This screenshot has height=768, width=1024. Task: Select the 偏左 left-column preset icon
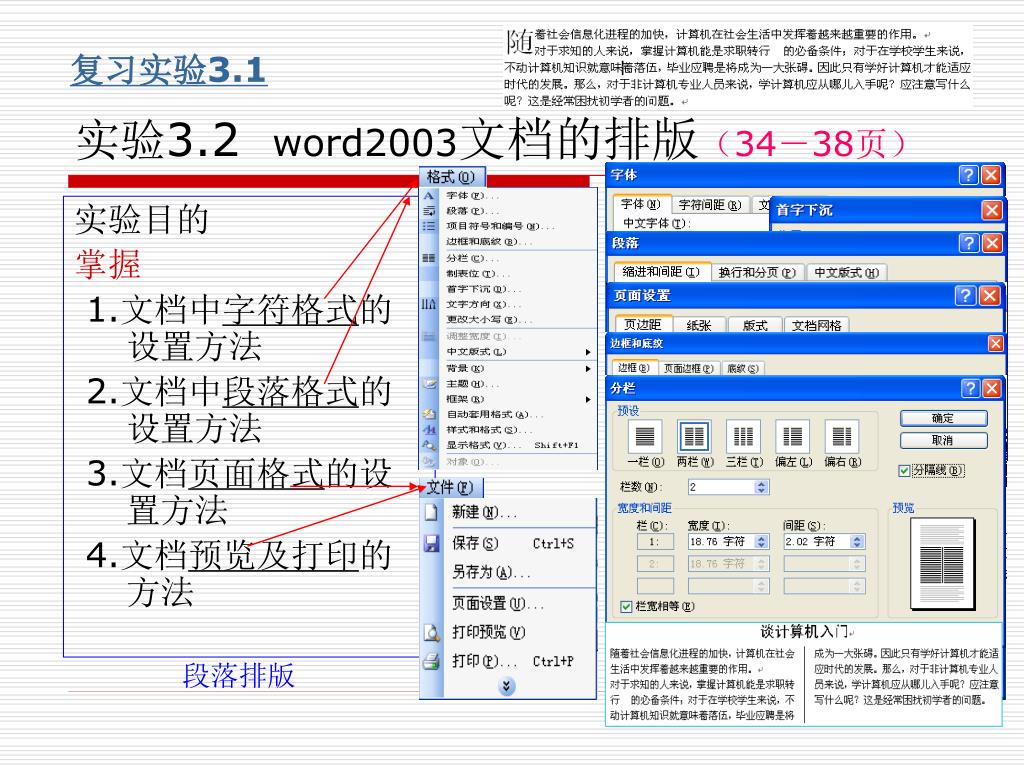[793, 436]
